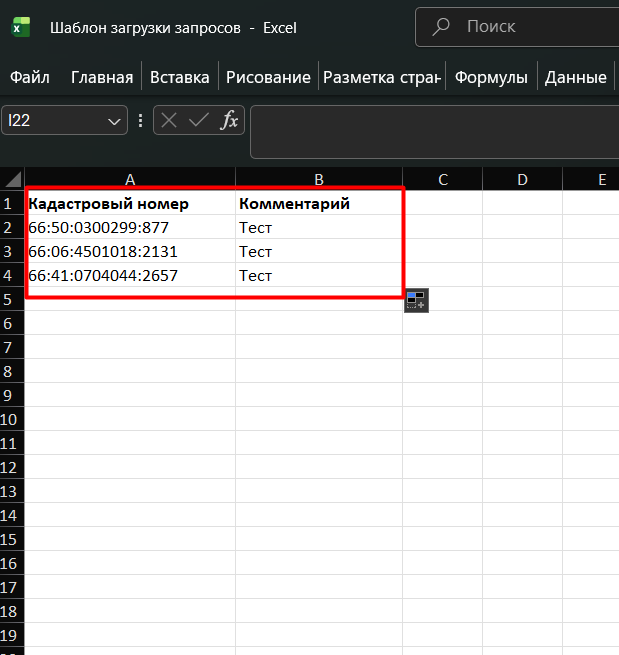Viewport: 619px width, 655px height.
Task: Select column B header
Action: point(319,179)
